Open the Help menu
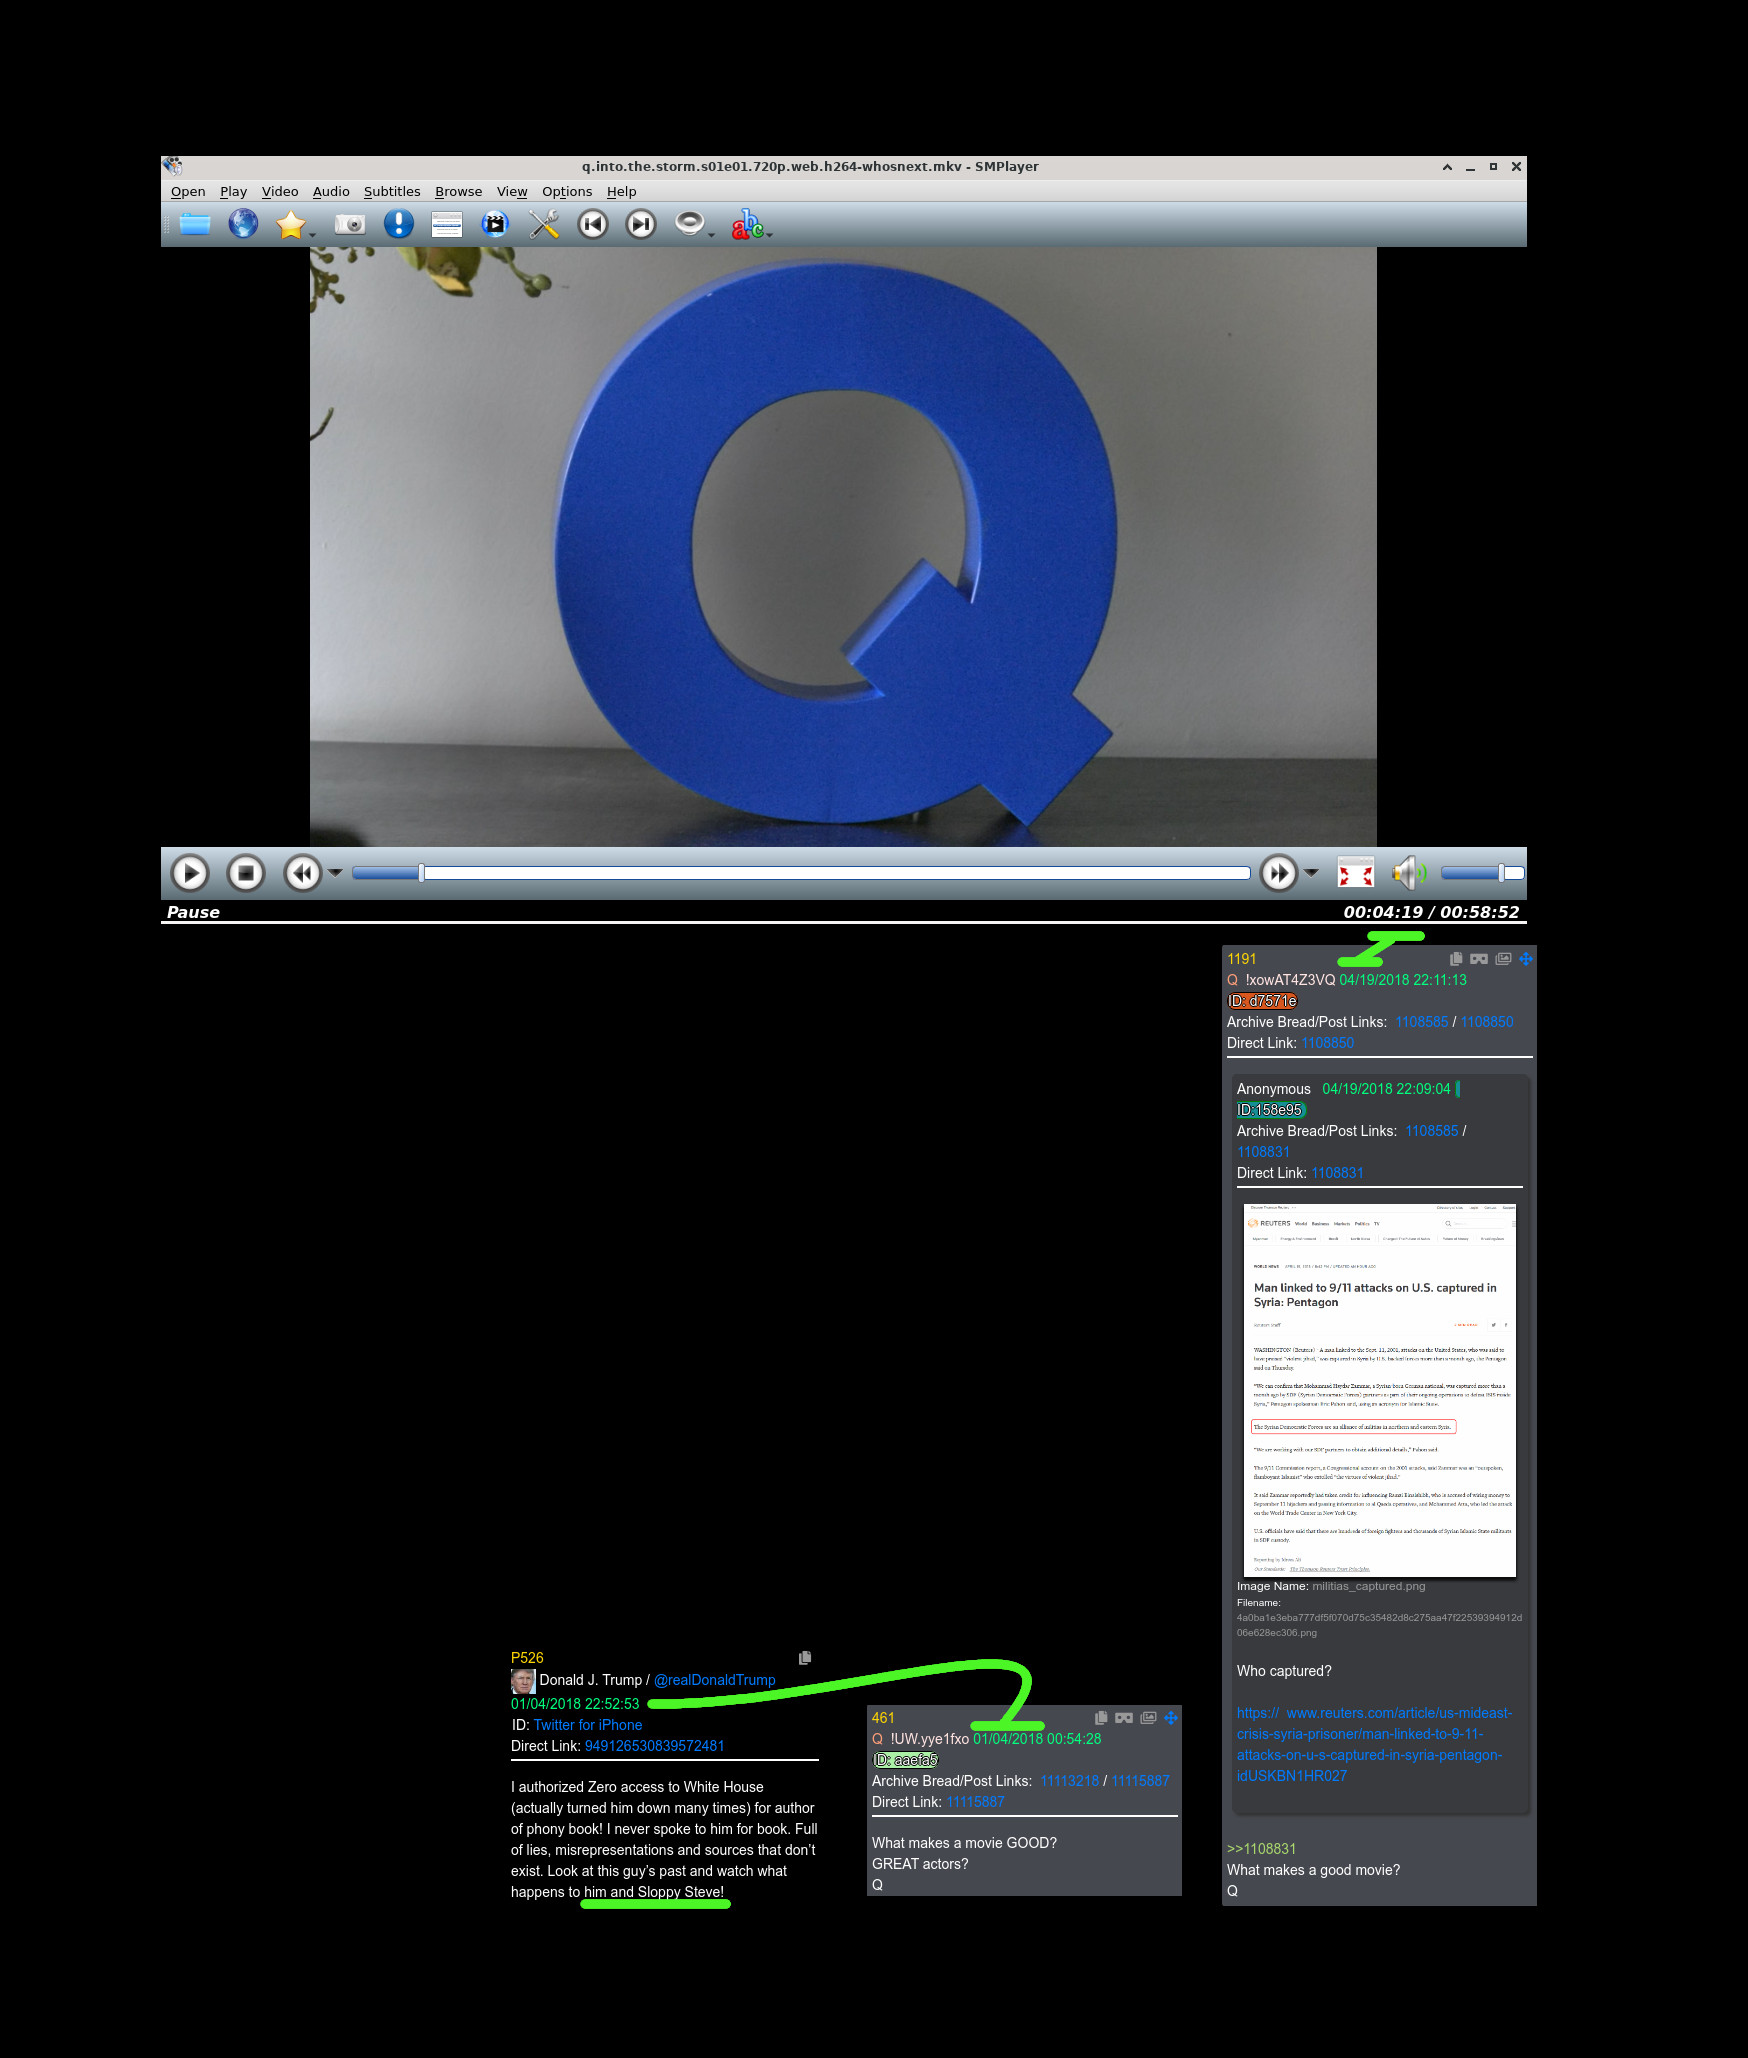 (621, 191)
